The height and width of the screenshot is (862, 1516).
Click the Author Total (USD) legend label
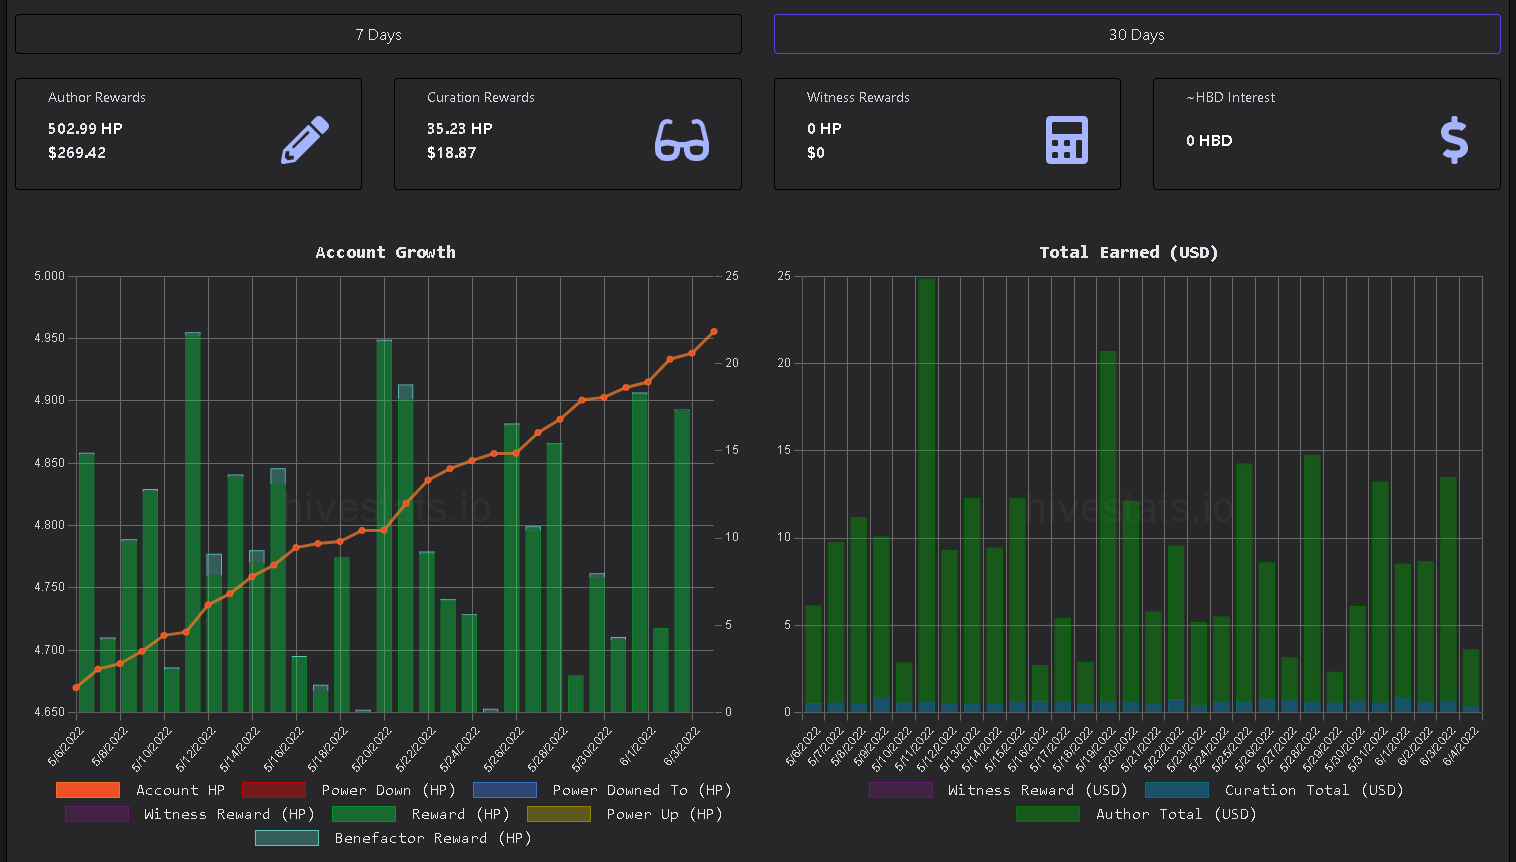tap(1176, 814)
